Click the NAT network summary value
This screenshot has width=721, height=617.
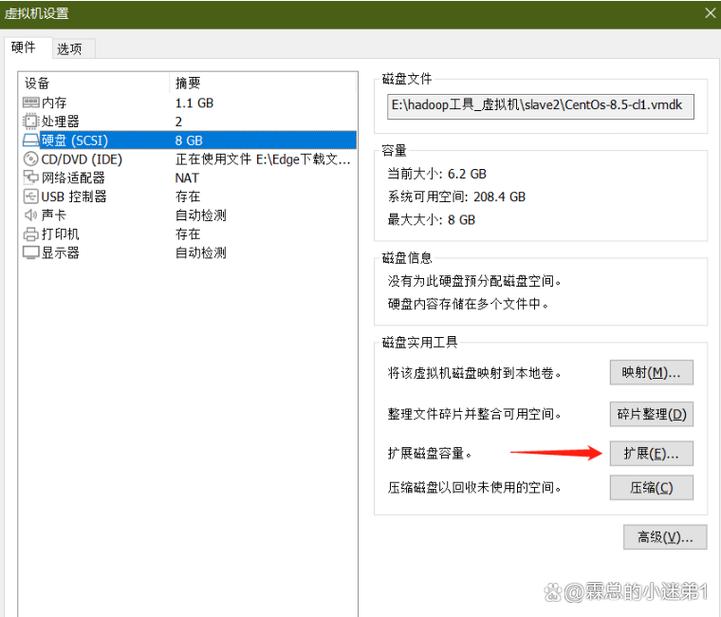(x=187, y=177)
